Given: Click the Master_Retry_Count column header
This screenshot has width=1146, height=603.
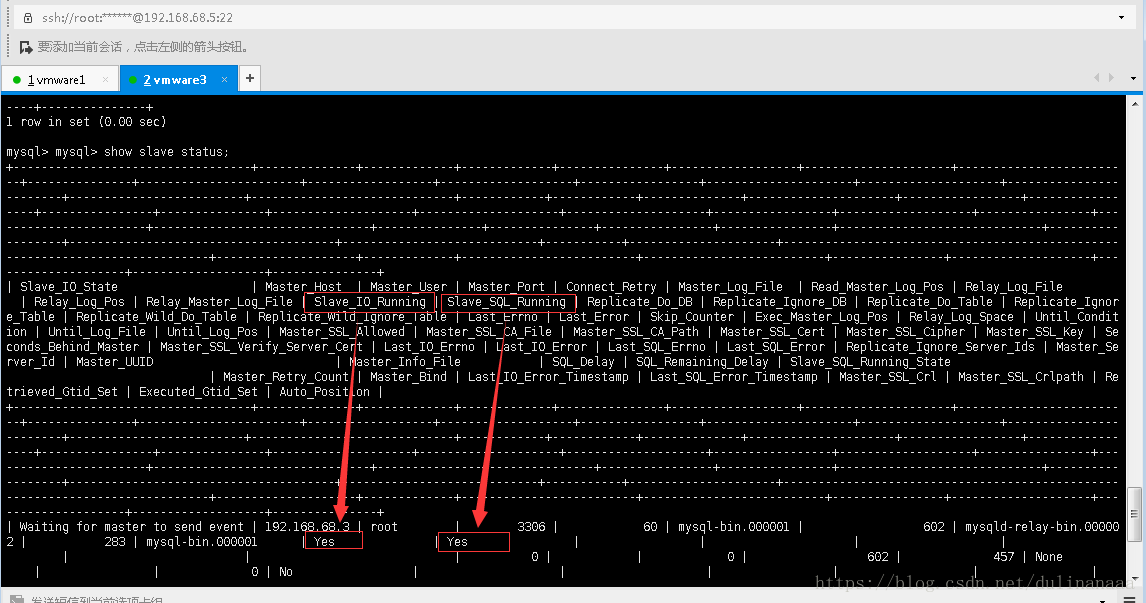Looking at the screenshot, I should [x=286, y=376].
